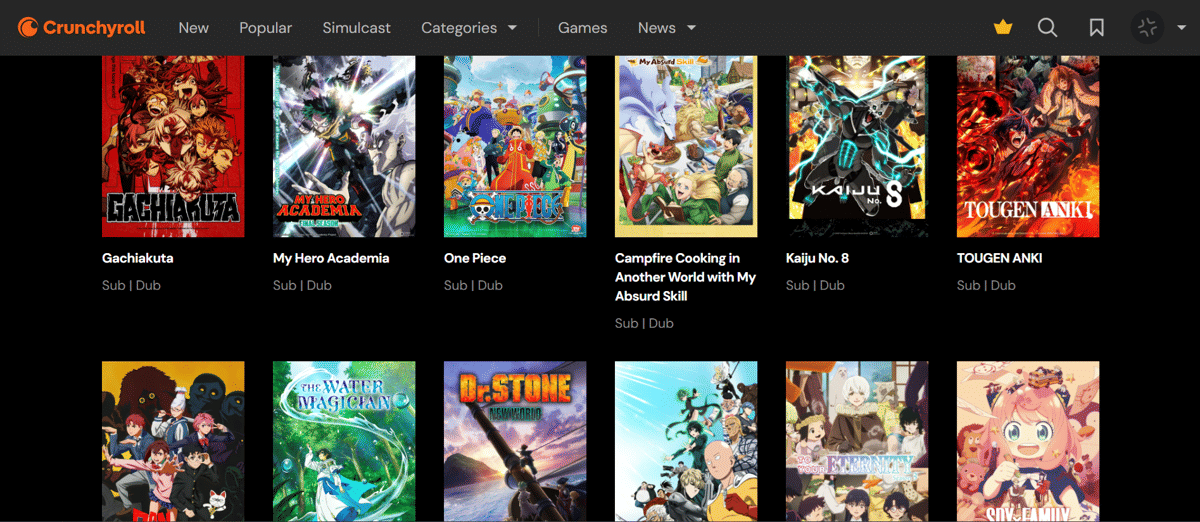Open the TOUGEN ANKI poster
Viewport: 1200px width, 522px height.
pyautogui.click(x=1028, y=146)
